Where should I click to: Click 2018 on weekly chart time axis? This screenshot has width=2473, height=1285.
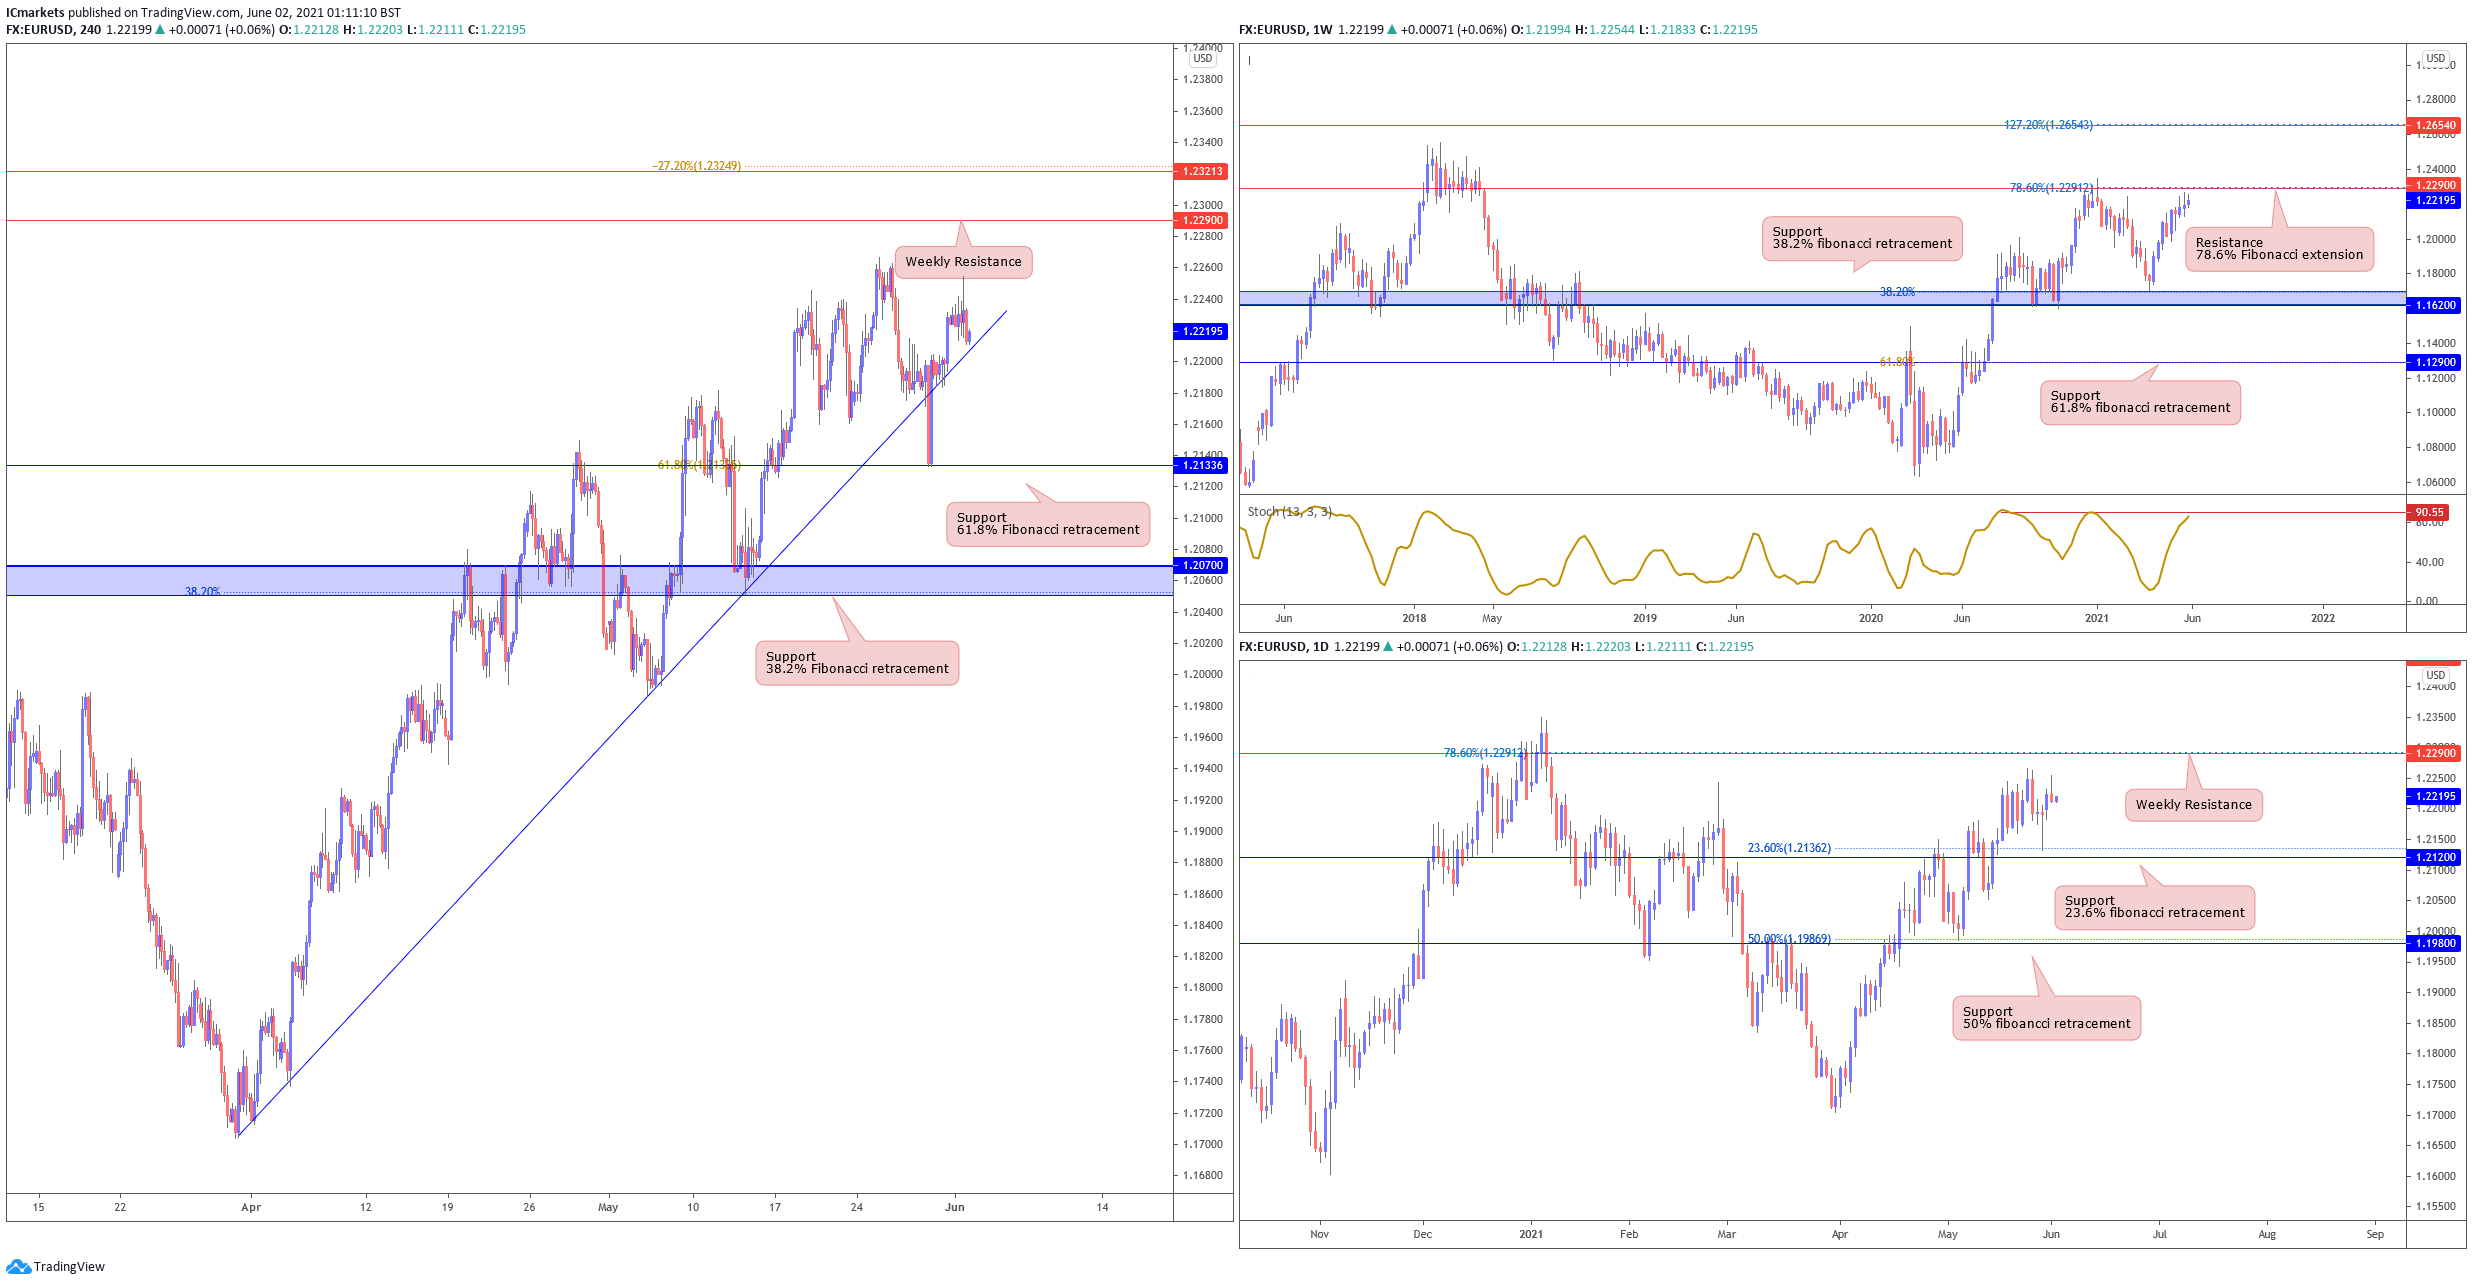click(1414, 619)
